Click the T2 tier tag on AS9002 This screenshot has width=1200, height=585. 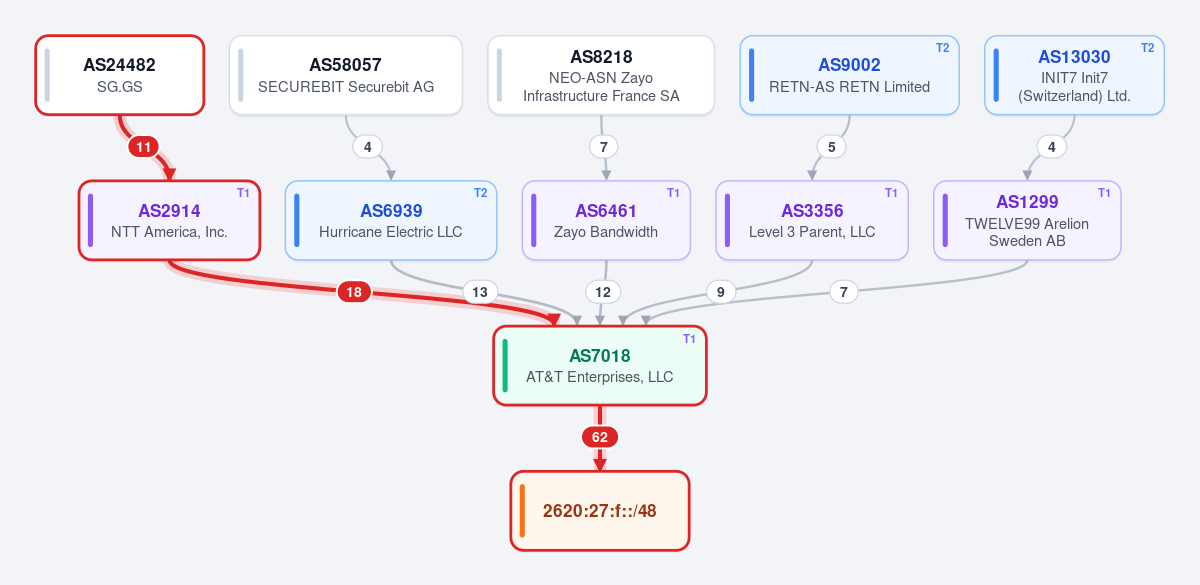(942, 48)
